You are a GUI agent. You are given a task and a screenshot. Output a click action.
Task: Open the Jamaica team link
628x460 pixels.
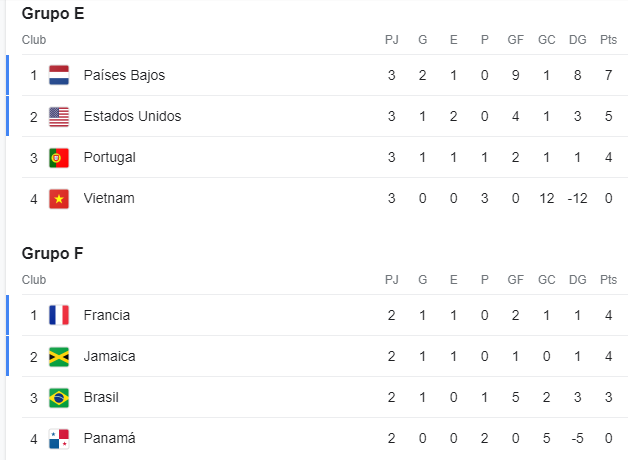109,357
